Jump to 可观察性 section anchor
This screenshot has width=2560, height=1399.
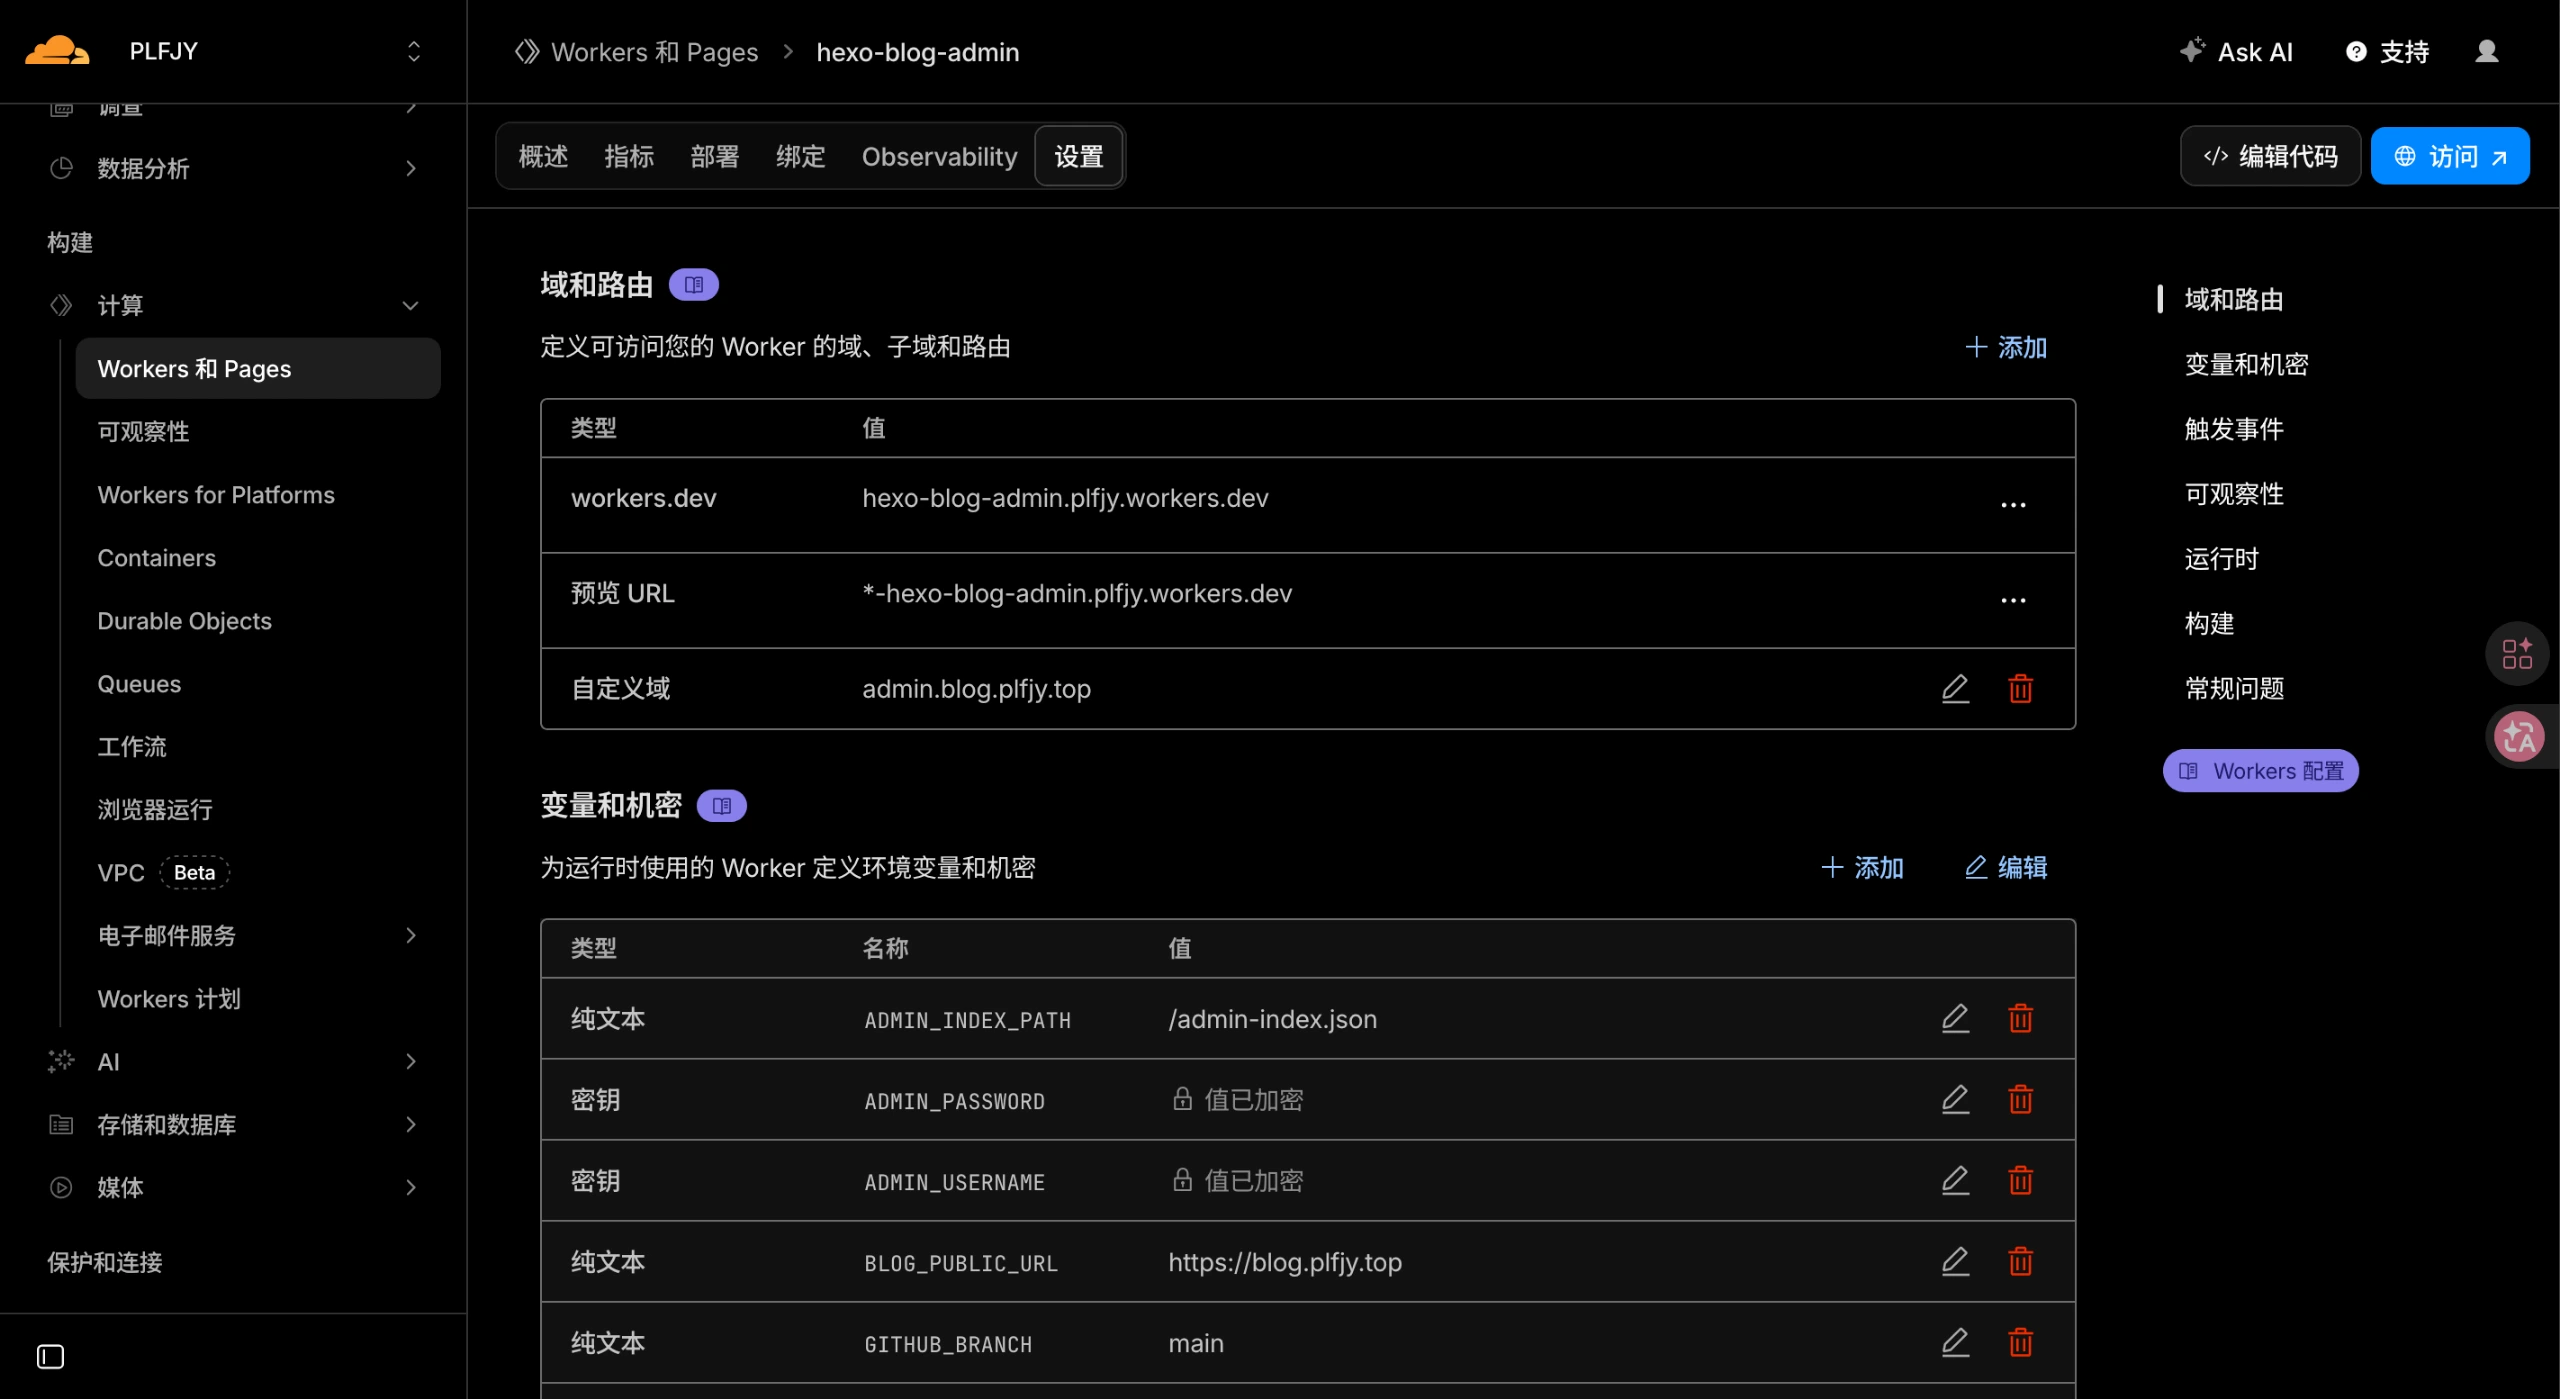coord(2233,494)
